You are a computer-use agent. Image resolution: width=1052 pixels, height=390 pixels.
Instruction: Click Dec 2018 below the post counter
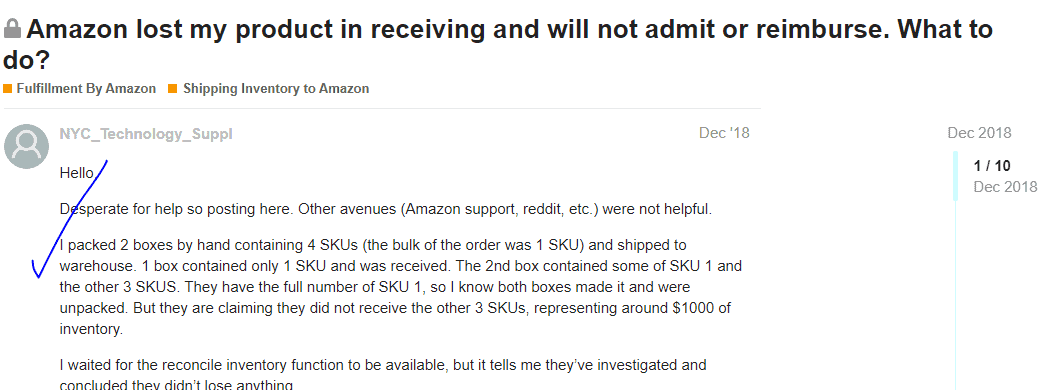coord(1005,187)
